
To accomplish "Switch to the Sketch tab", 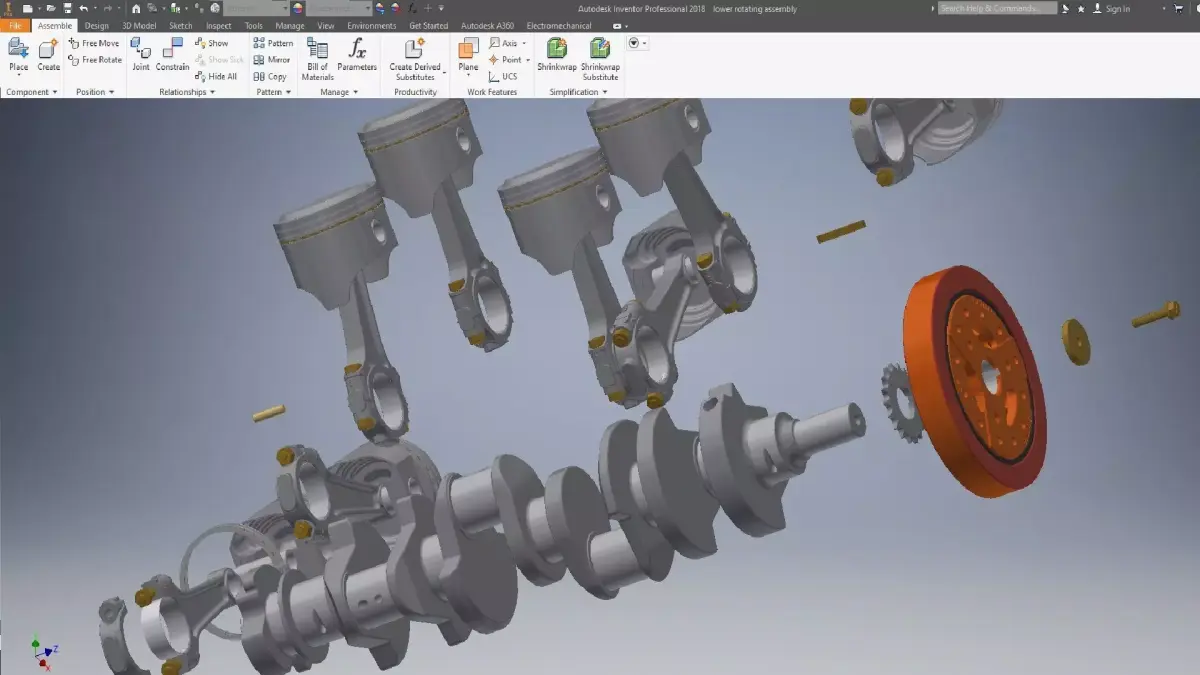I will 181,25.
